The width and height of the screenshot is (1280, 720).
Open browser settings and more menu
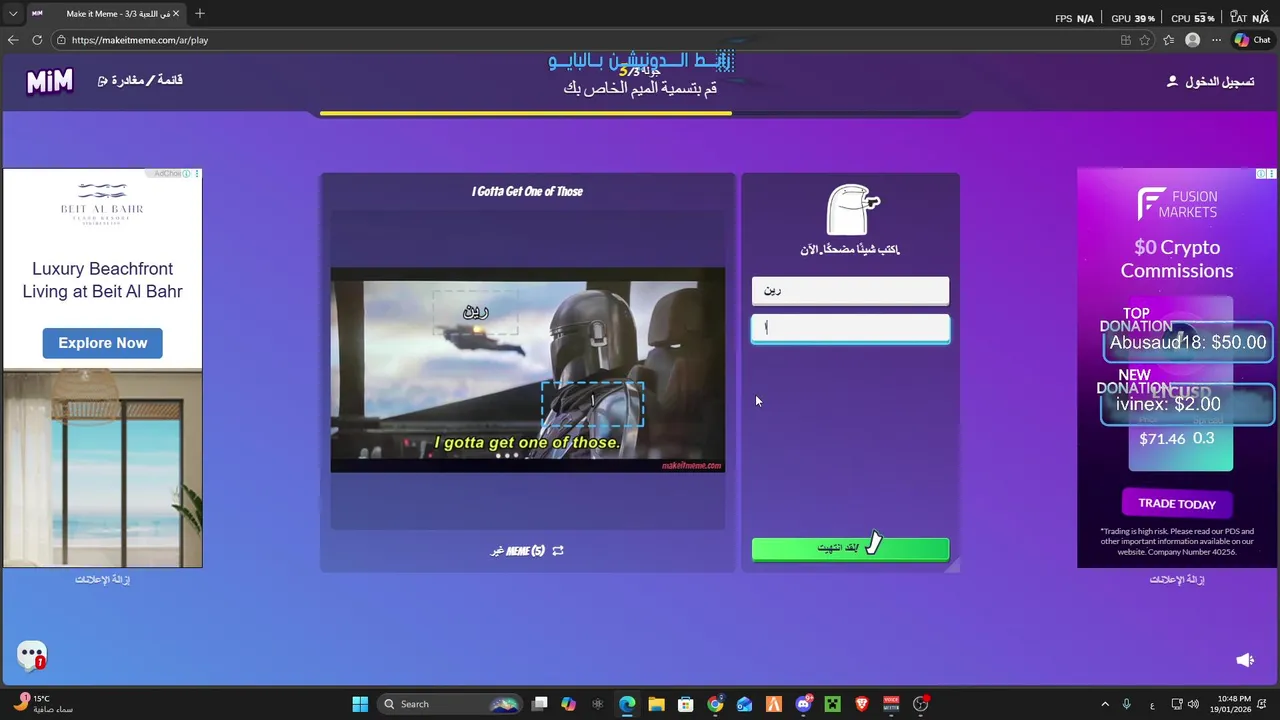coord(1216,40)
